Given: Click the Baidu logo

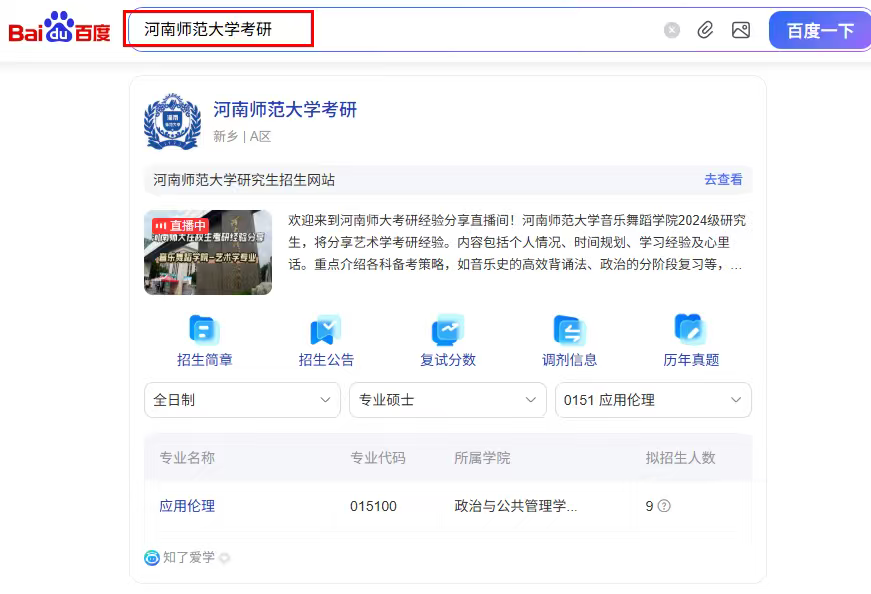Looking at the screenshot, I should coord(60,30).
